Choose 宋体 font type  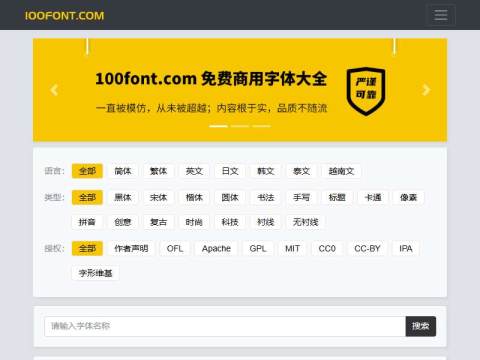pyautogui.click(x=158, y=197)
